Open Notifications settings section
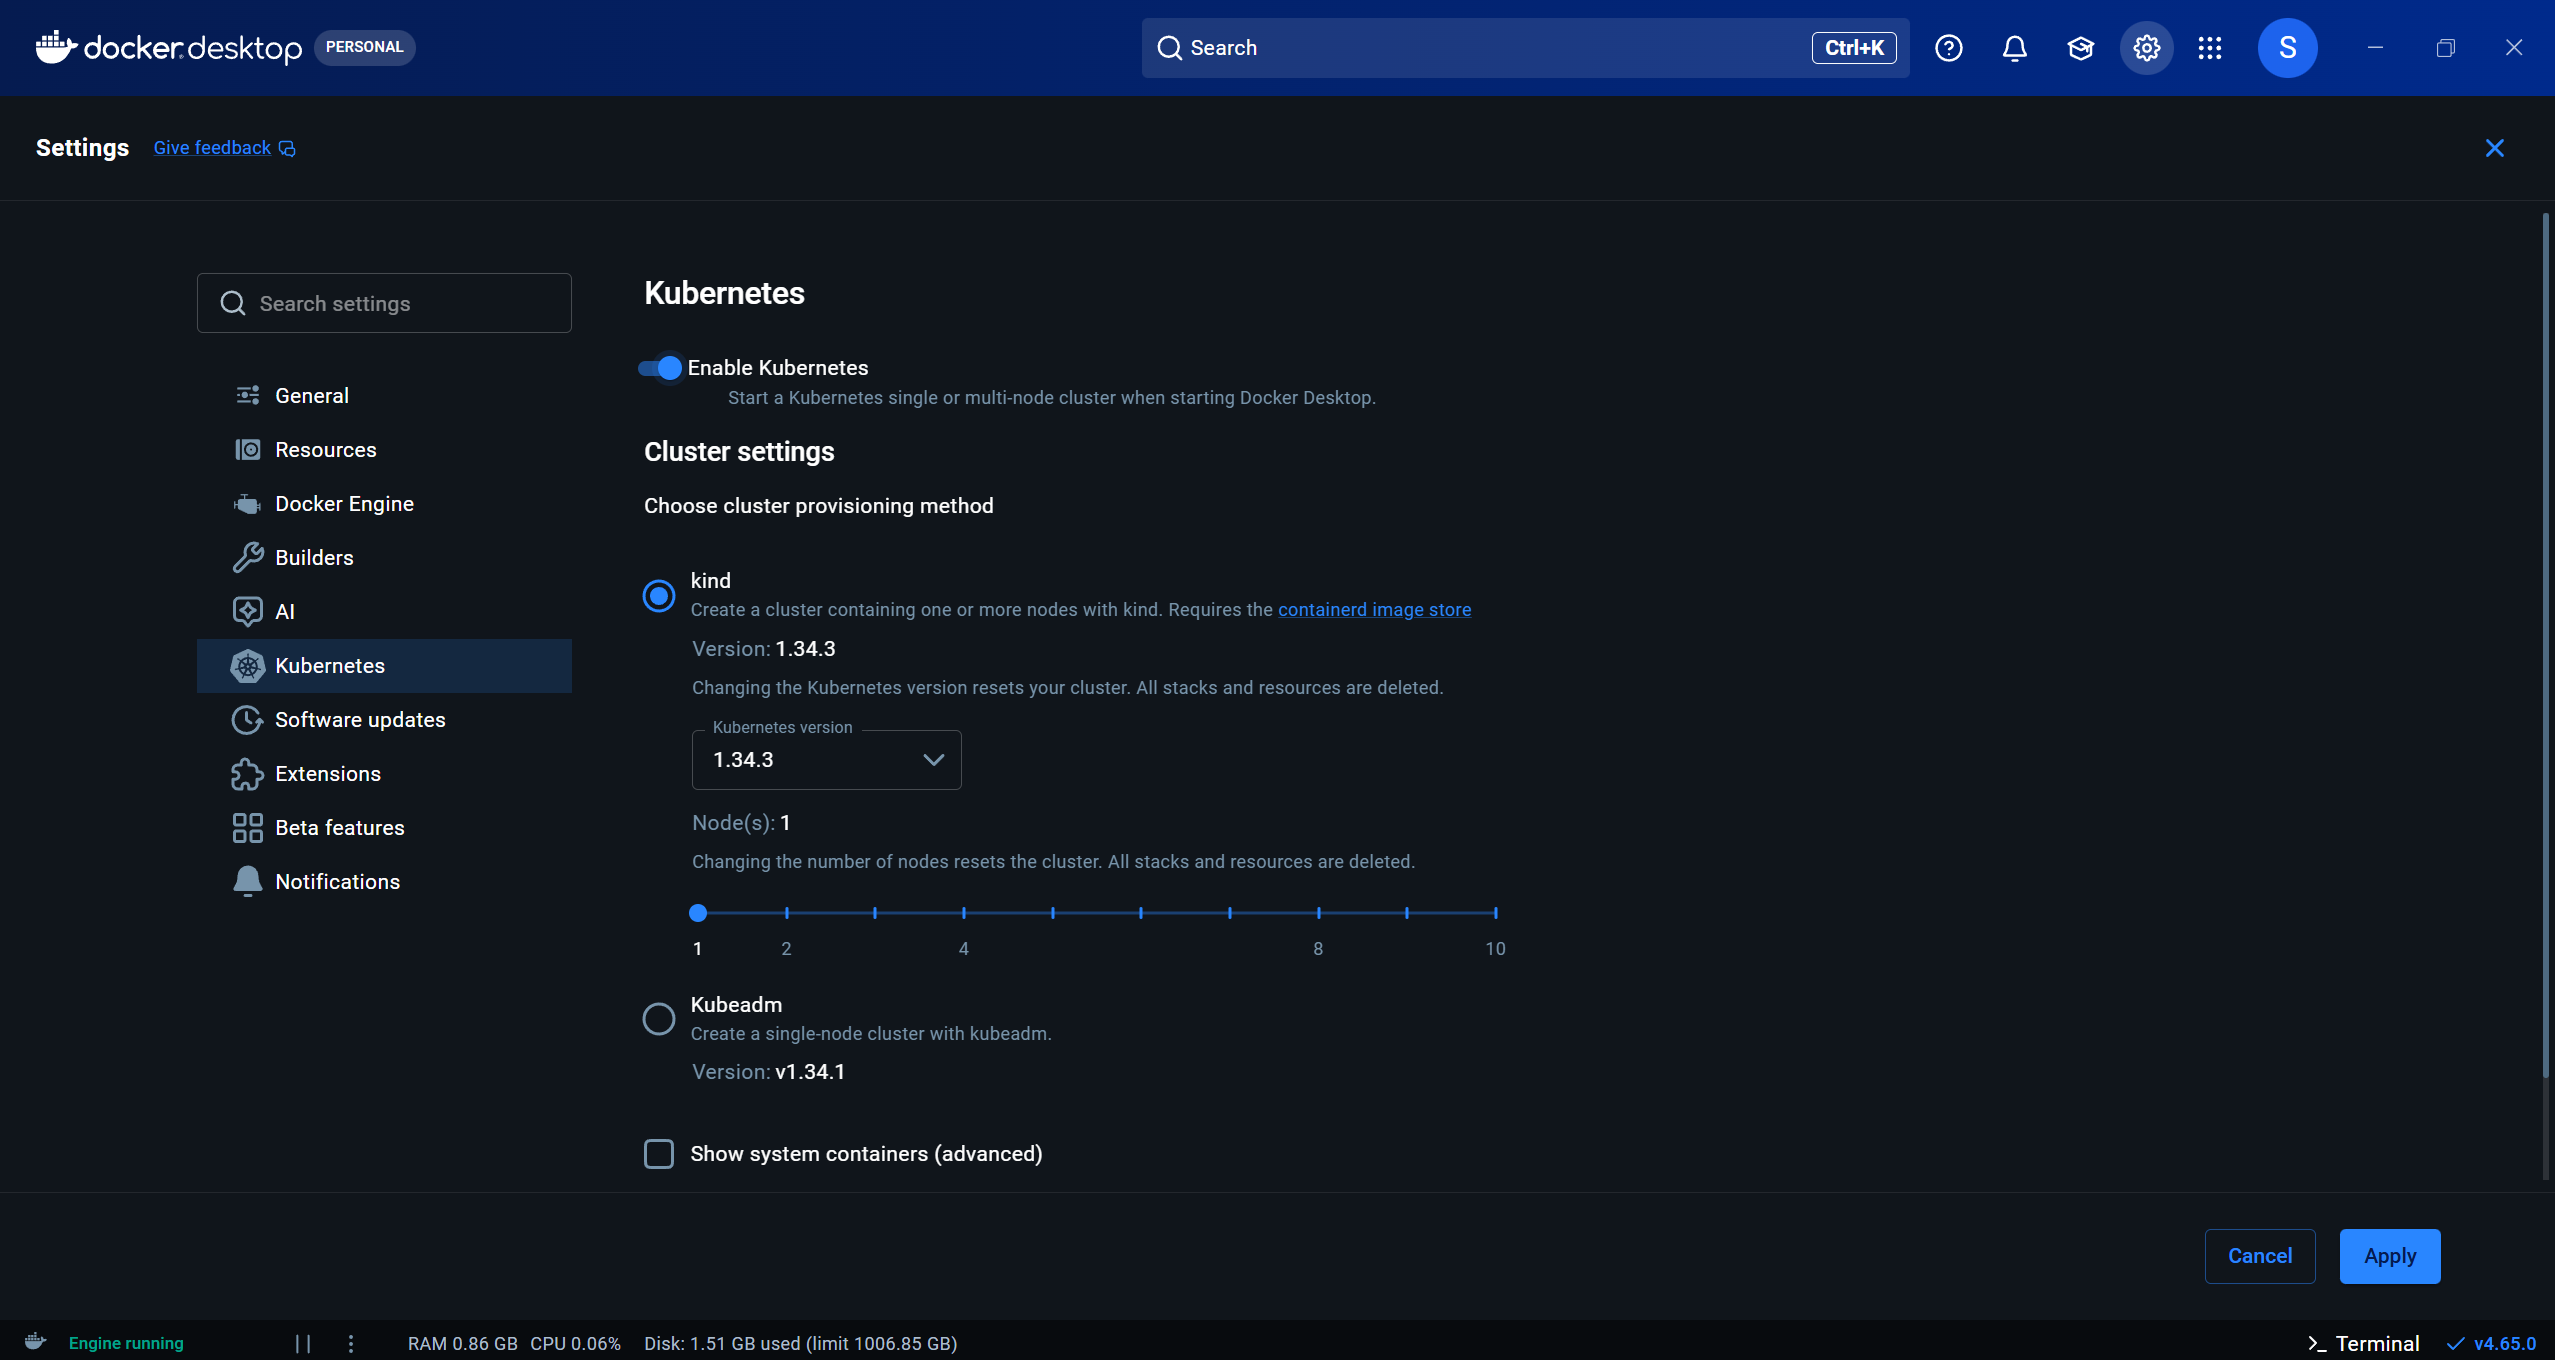This screenshot has height=1360, width=2555. 384,882
